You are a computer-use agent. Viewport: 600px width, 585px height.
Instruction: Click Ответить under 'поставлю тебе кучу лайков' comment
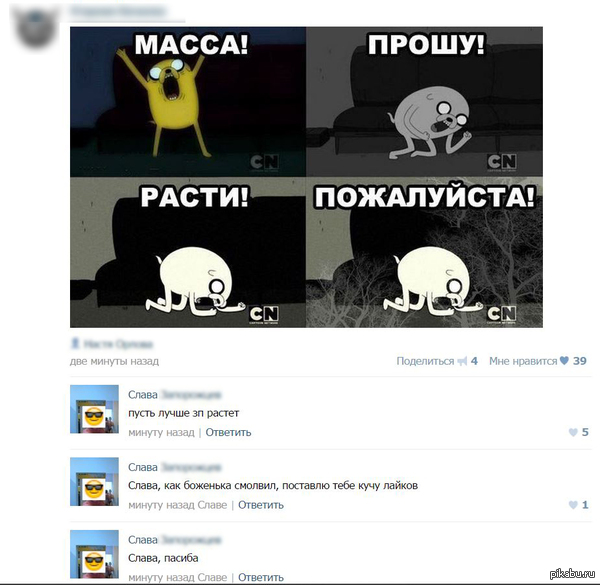point(261,505)
